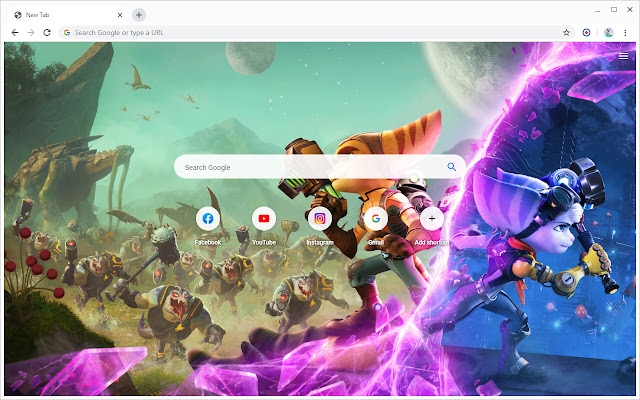
Task: Open Chrome's three-dot menu
Action: tap(625, 33)
